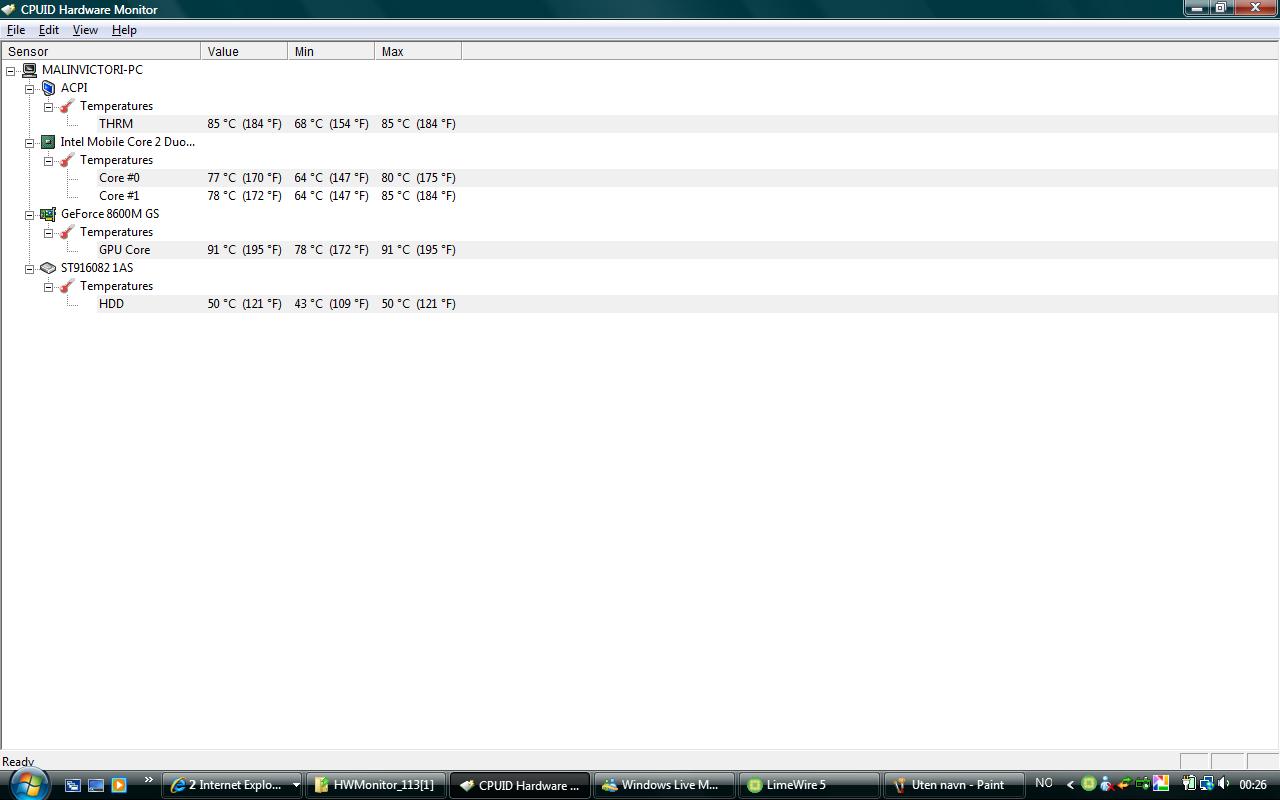
Task: Click the thermometer icon under ACPI
Action: [67, 106]
